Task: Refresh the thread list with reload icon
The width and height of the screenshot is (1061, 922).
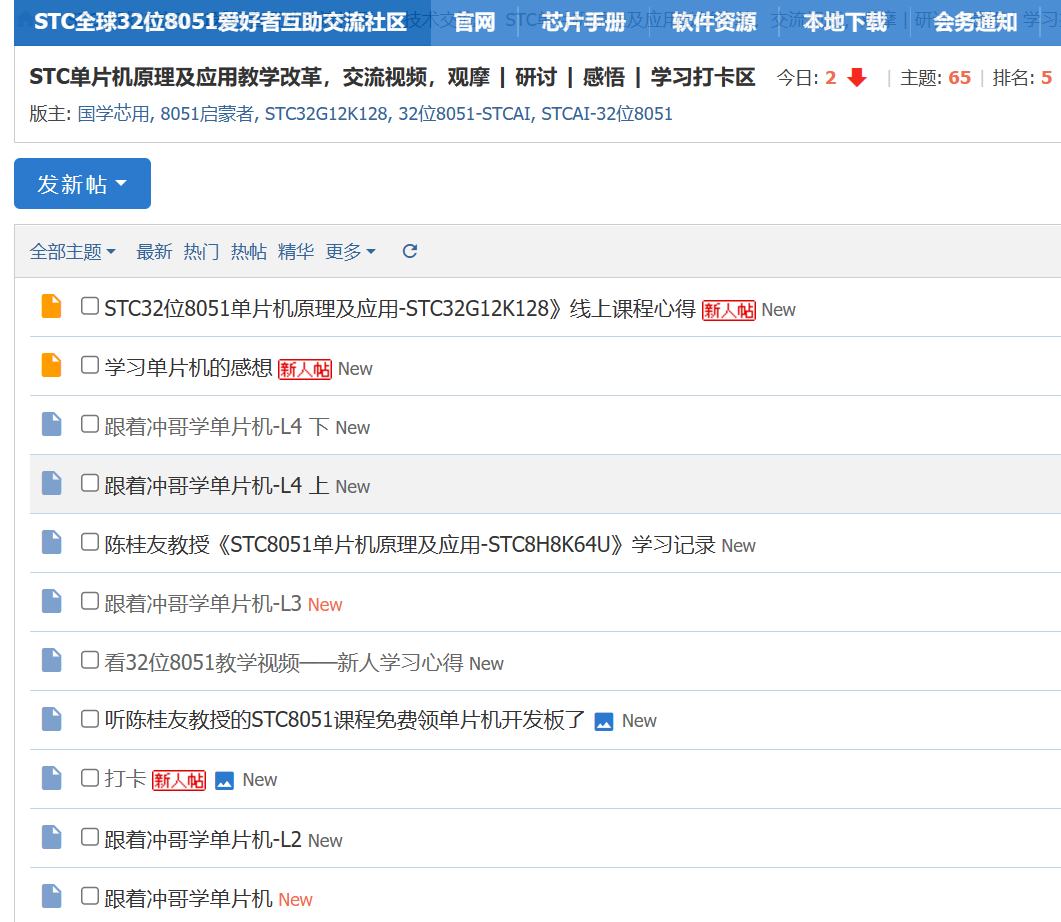Action: click(409, 252)
